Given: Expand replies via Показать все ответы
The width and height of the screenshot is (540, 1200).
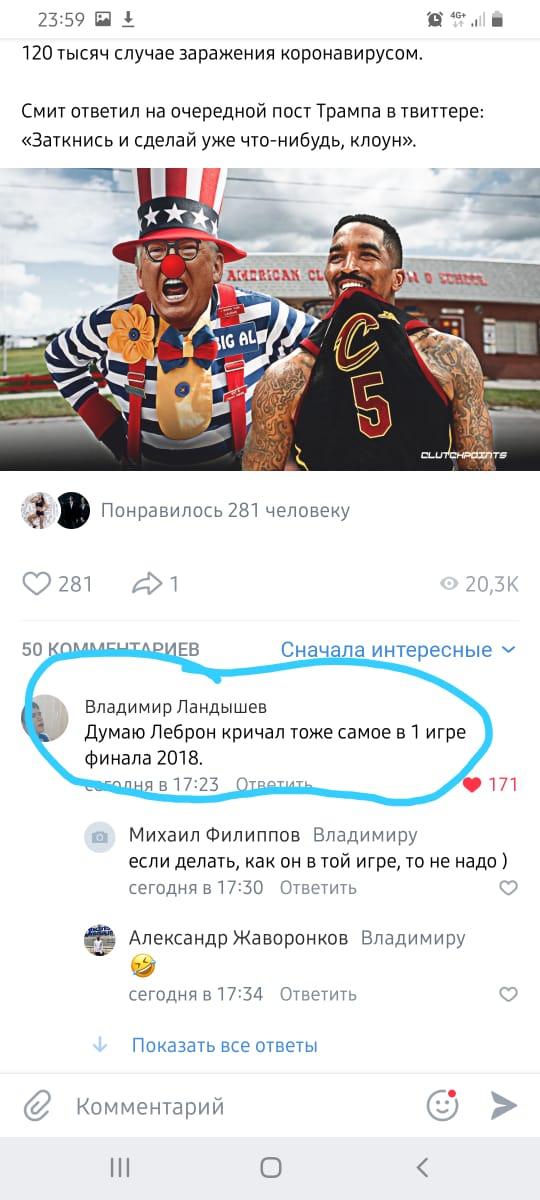Looking at the screenshot, I should 225,1046.
